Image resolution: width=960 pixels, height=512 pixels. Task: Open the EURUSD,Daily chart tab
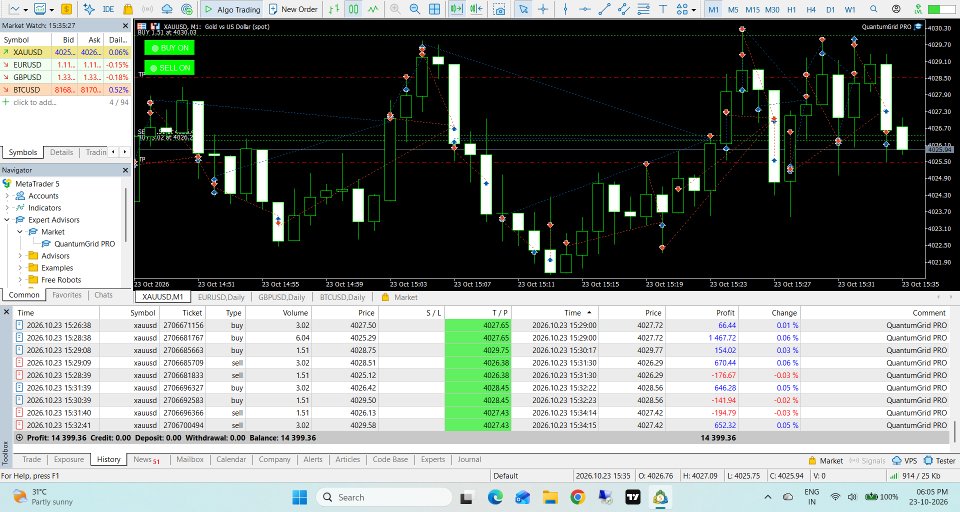[x=221, y=297]
